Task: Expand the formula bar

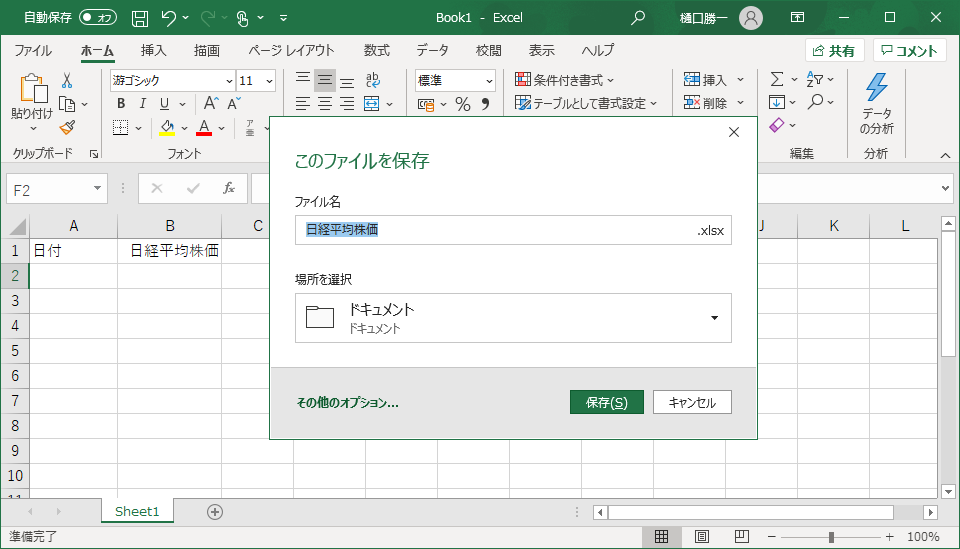Action: pyautogui.click(x=945, y=188)
